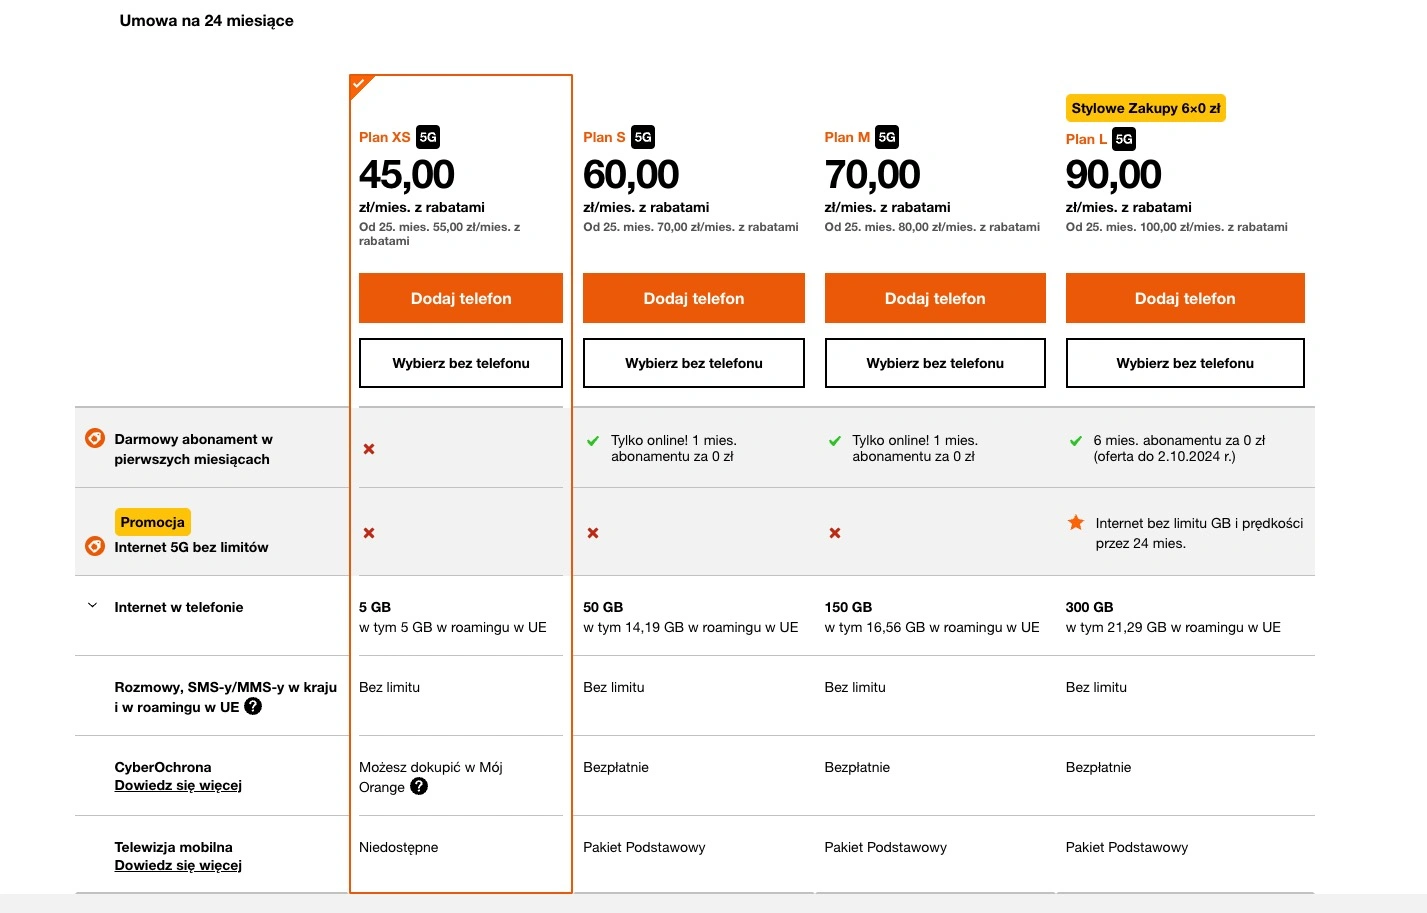1427x913 pixels.
Task: Click the orange star icon in Plan L row
Action: tap(1076, 522)
